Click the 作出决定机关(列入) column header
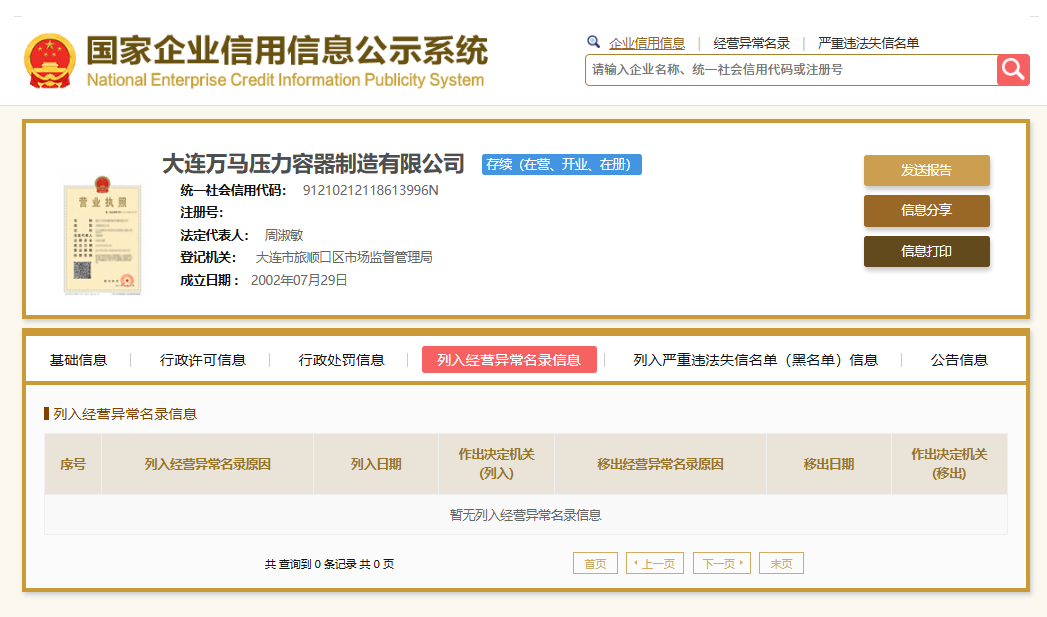This screenshot has height=617, width=1047. pos(496,464)
